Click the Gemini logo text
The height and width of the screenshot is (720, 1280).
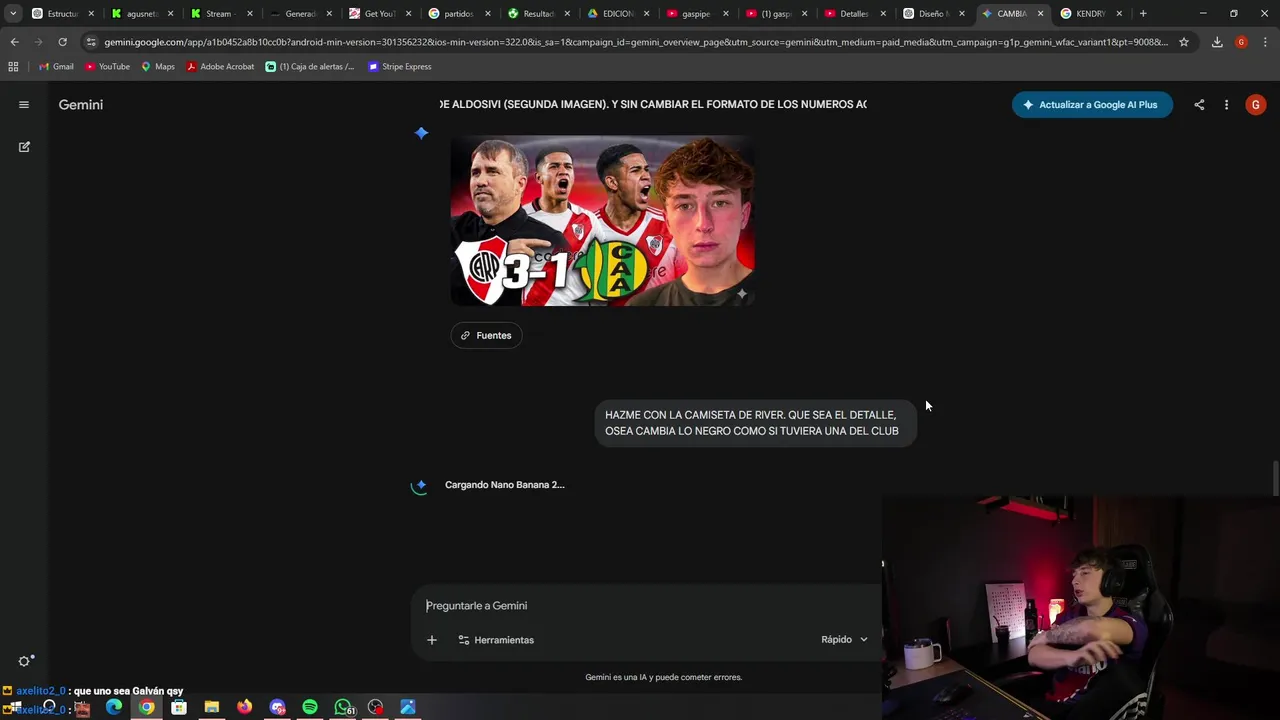(81, 104)
